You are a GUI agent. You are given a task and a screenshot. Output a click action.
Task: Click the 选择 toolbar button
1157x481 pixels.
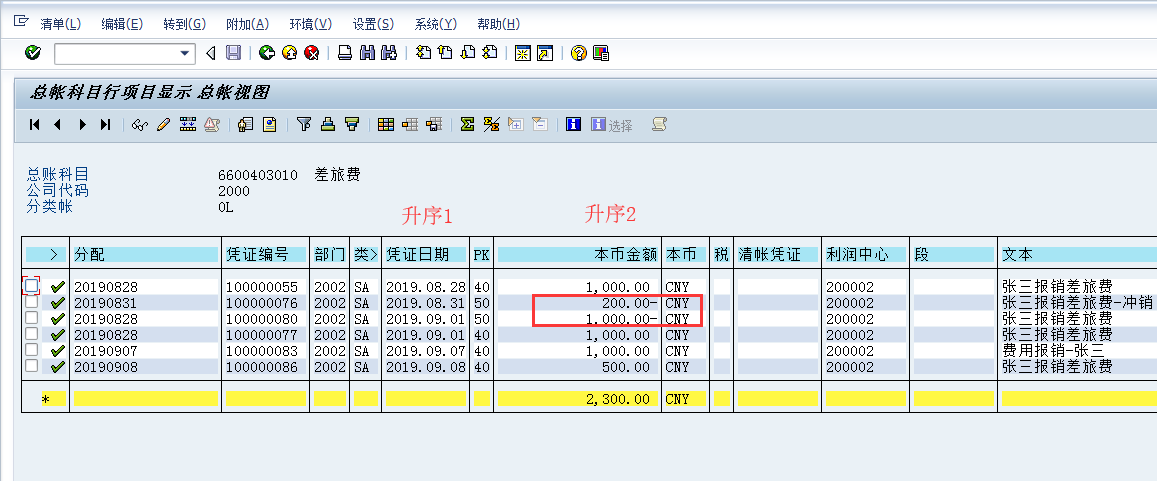click(x=612, y=125)
